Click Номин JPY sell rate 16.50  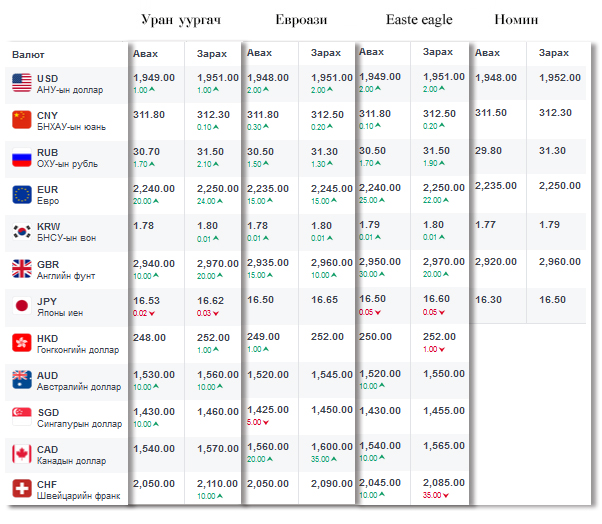pyautogui.click(x=553, y=299)
